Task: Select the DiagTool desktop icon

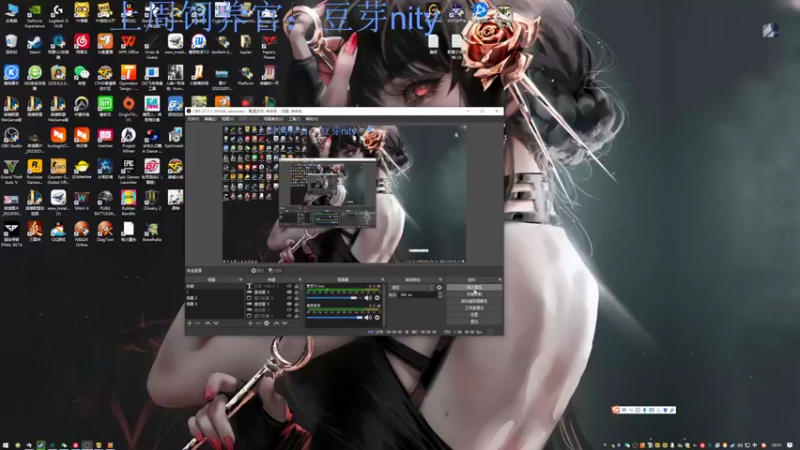Action: [x=105, y=232]
